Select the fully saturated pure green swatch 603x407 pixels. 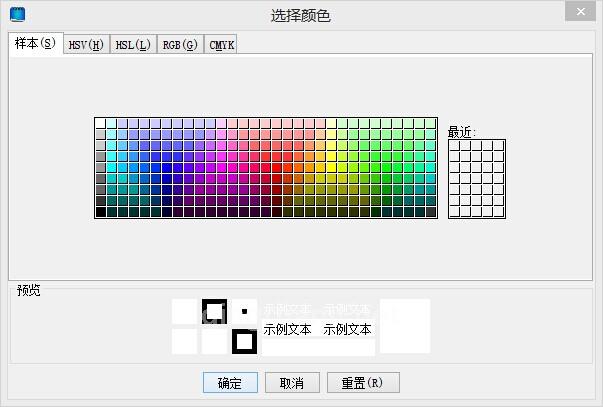tap(386, 168)
